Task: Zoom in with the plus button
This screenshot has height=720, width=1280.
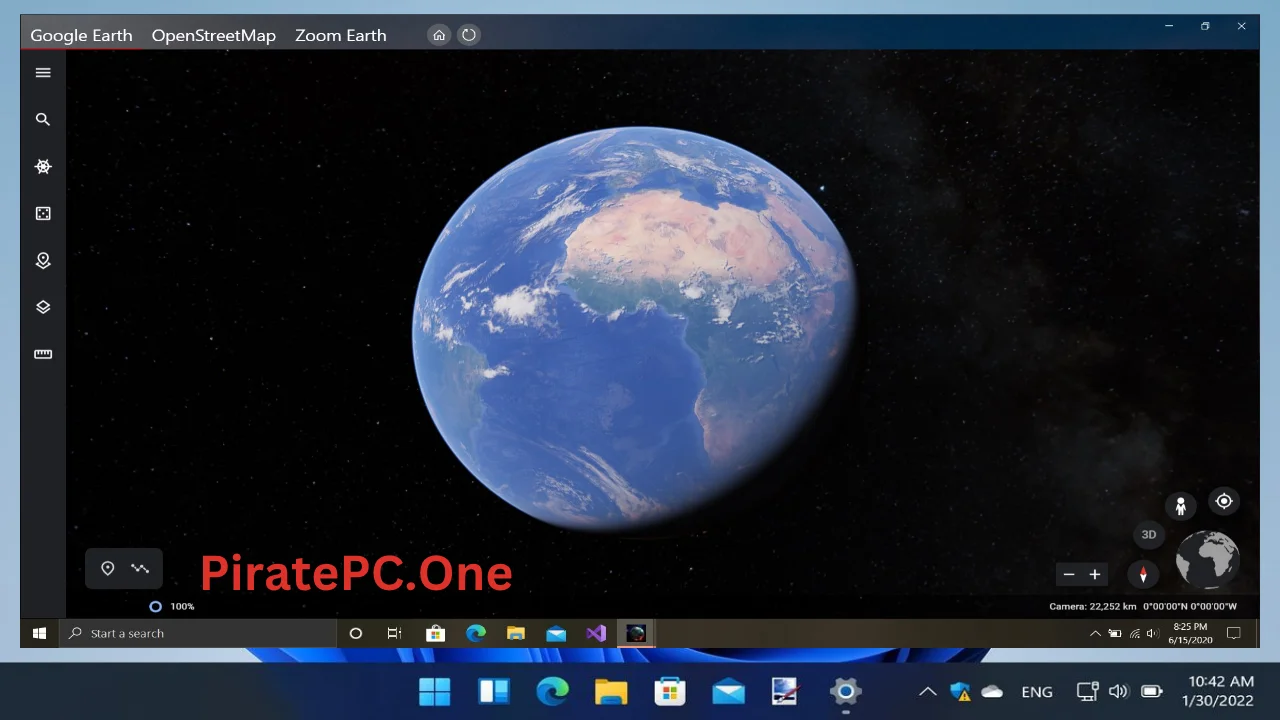Action: (1095, 574)
